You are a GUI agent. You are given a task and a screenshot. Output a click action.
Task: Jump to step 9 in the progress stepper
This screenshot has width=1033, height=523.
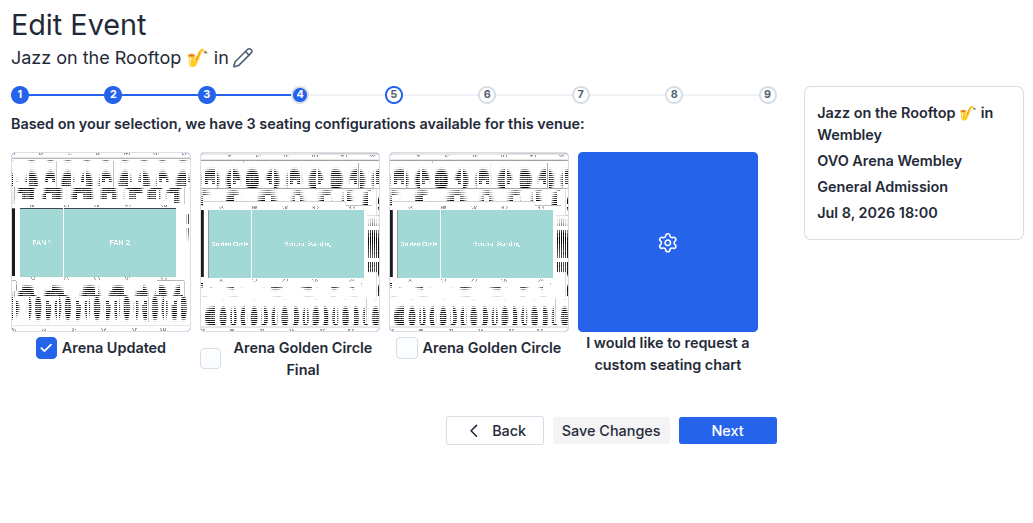coord(767,95)
